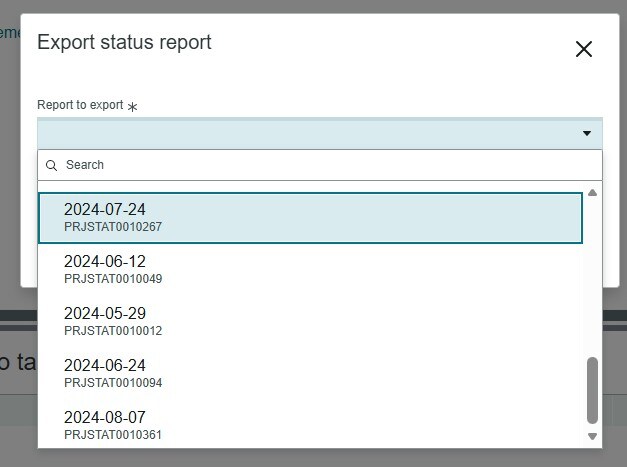The width and height of the screenshot is (627, 467).
Task: Pick the 2024-05-29 report entry
Action: pyautogui.click(x=310, y=321)
